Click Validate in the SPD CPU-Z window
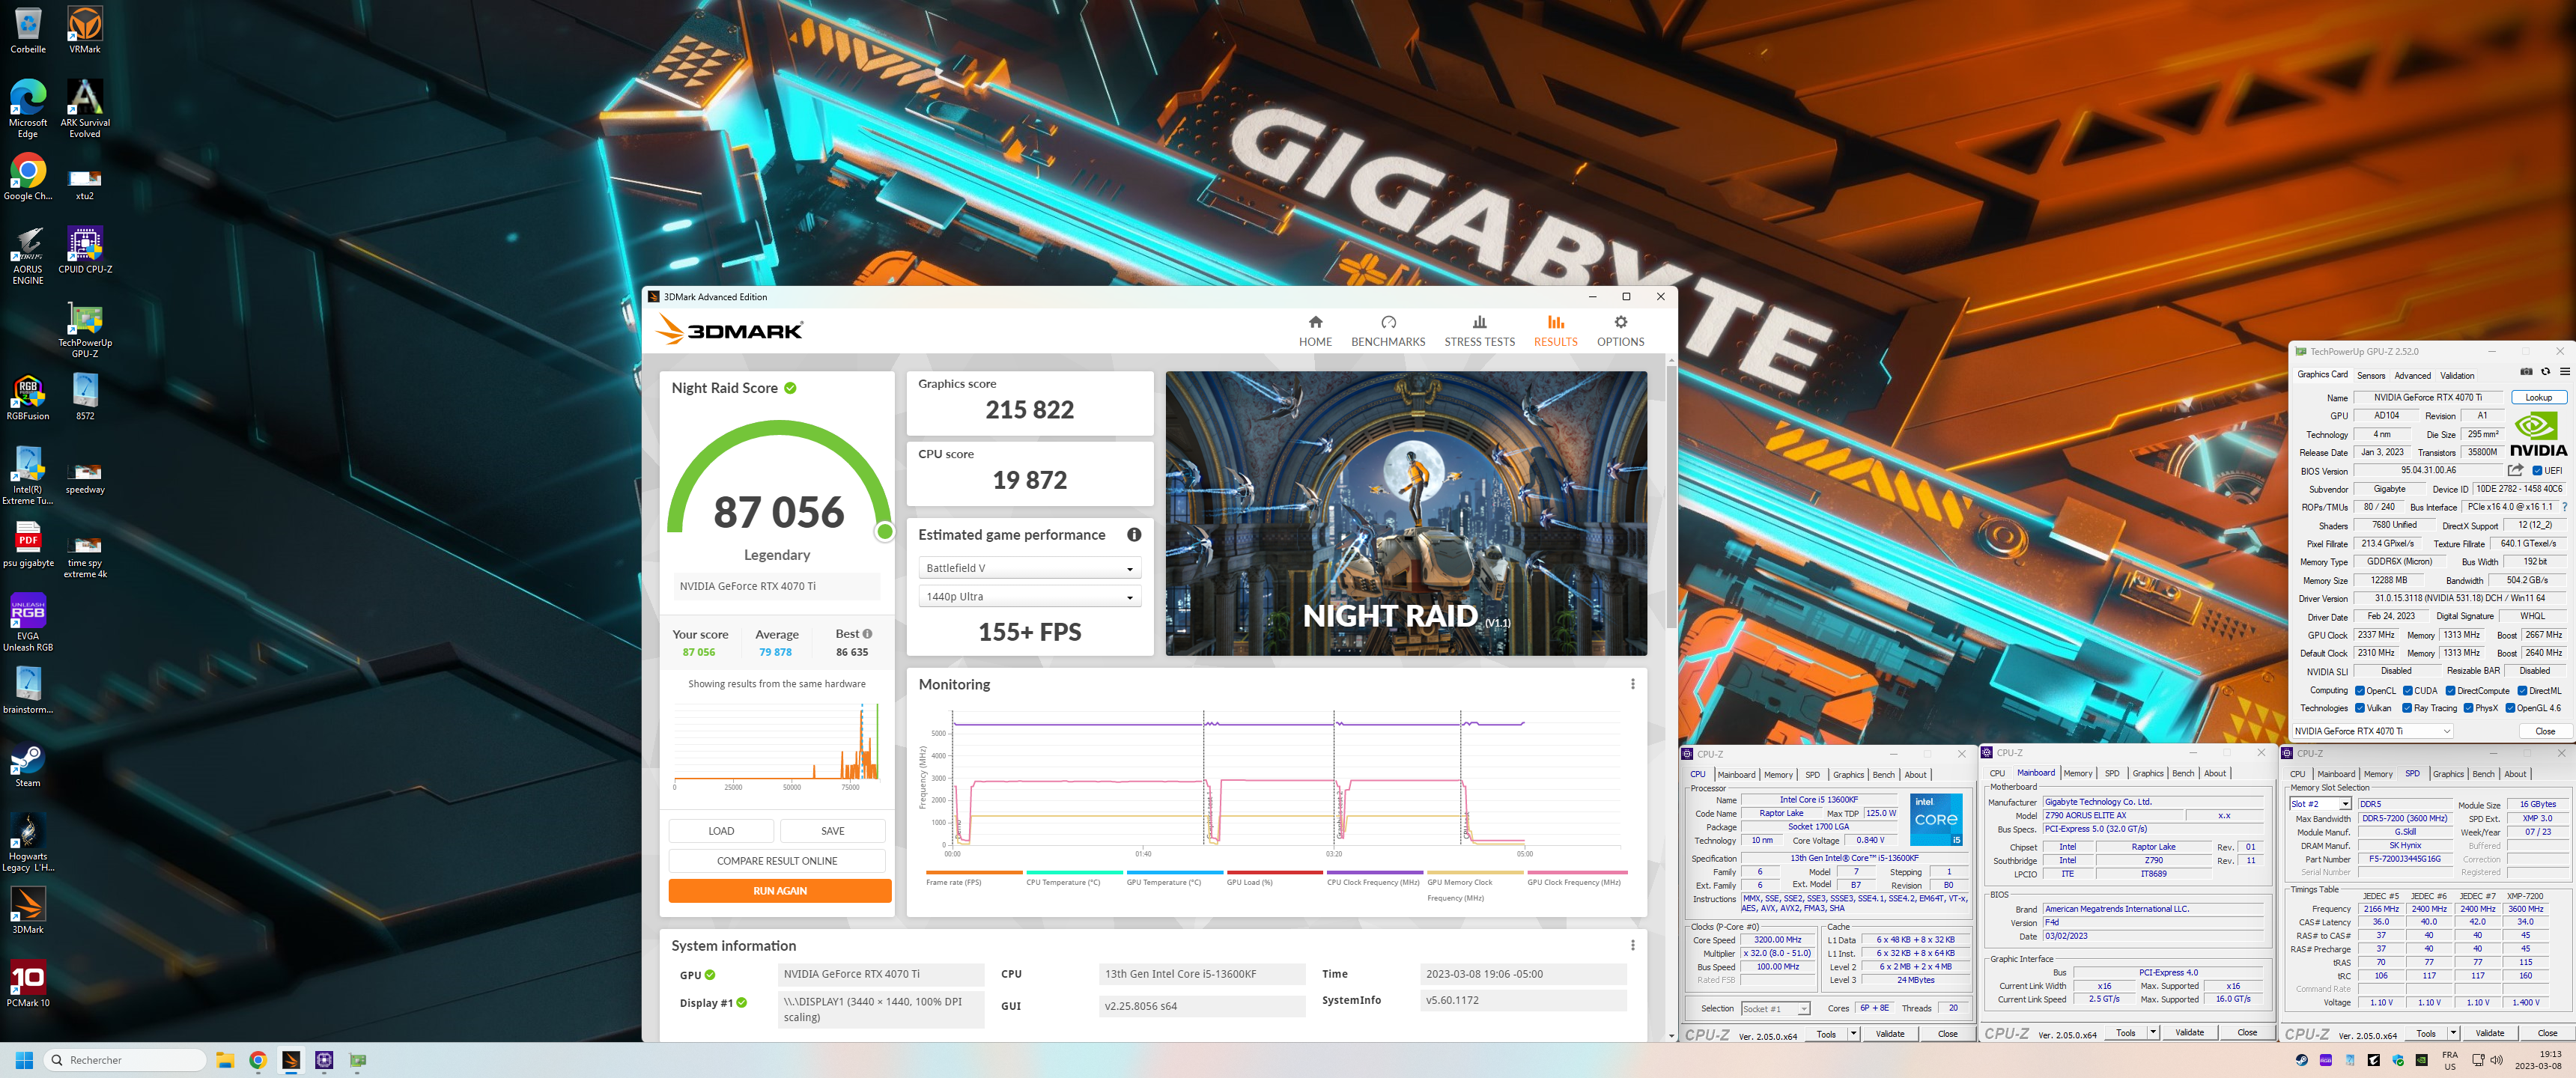Viewport: 2576px width, 1078px height. [x=2489, y=1033]
